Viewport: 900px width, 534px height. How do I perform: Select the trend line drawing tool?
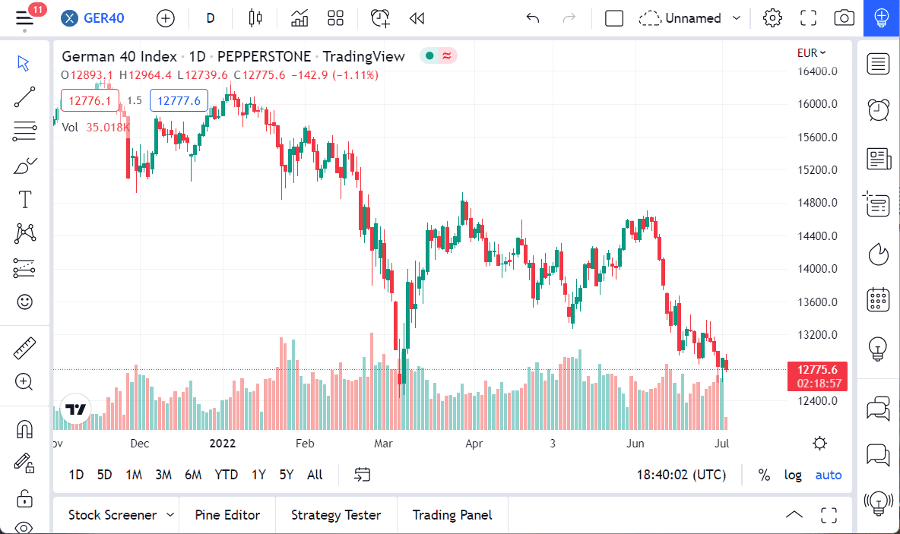[x=25, y=97]
